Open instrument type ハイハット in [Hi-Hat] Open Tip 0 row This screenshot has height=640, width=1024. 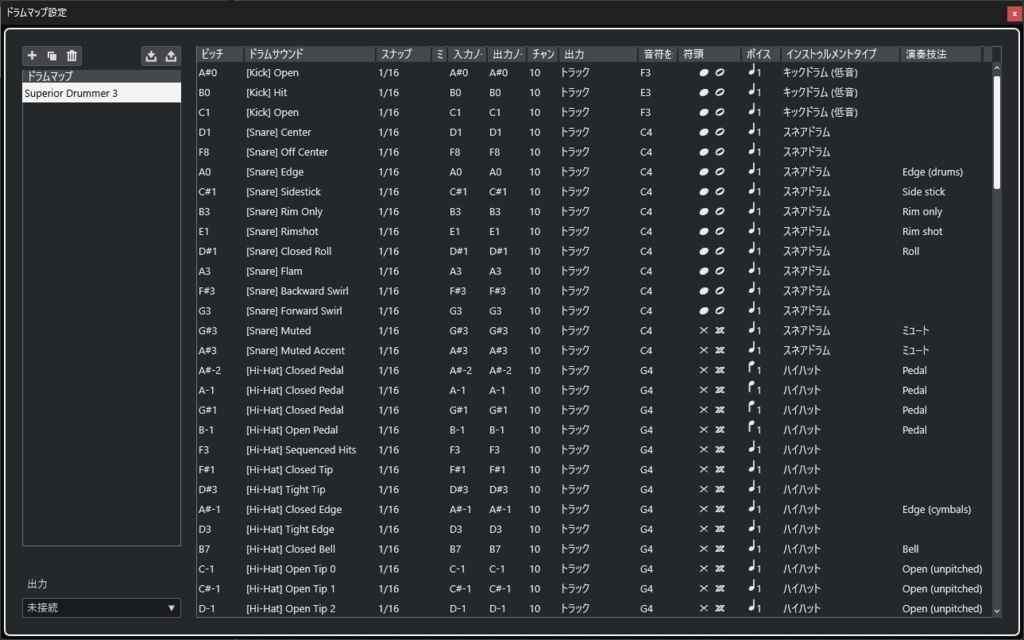click(x=802, y=569)
